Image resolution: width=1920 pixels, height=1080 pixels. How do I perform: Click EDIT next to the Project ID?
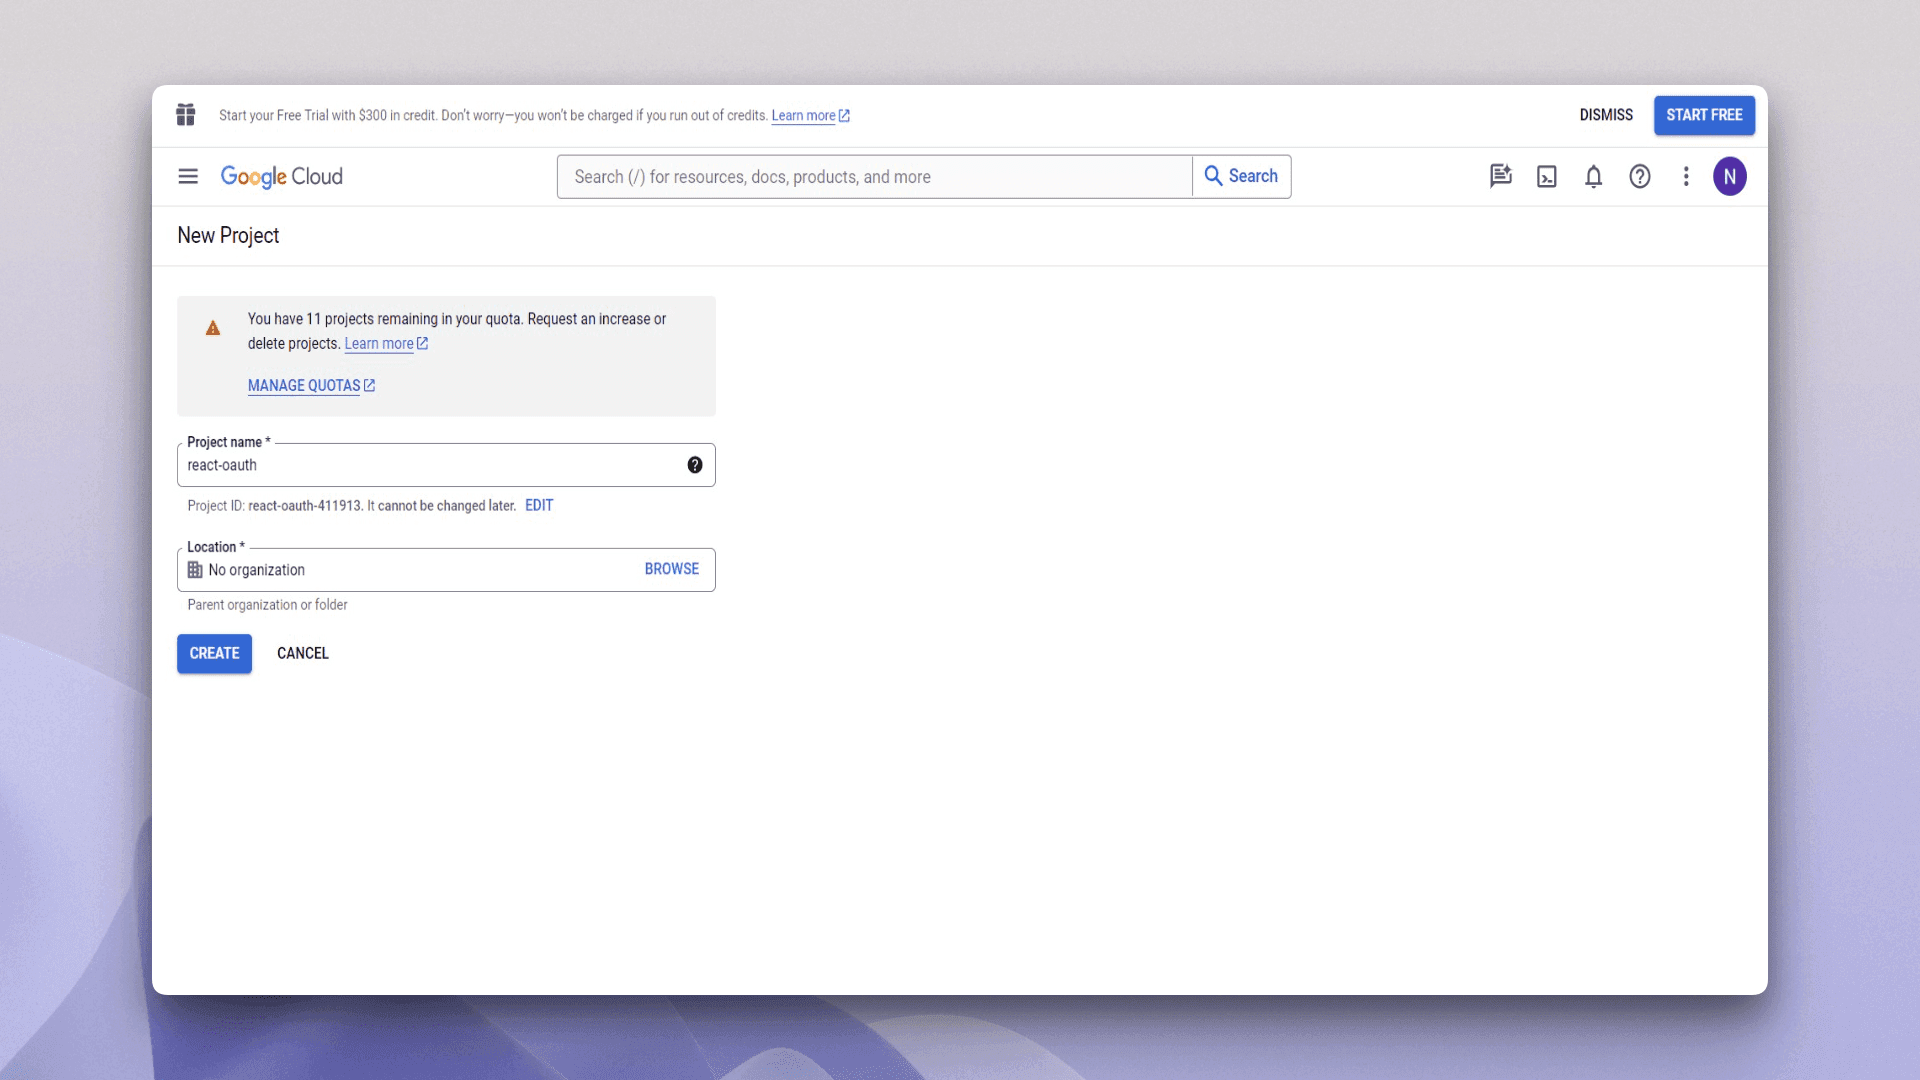pos(539,505)
